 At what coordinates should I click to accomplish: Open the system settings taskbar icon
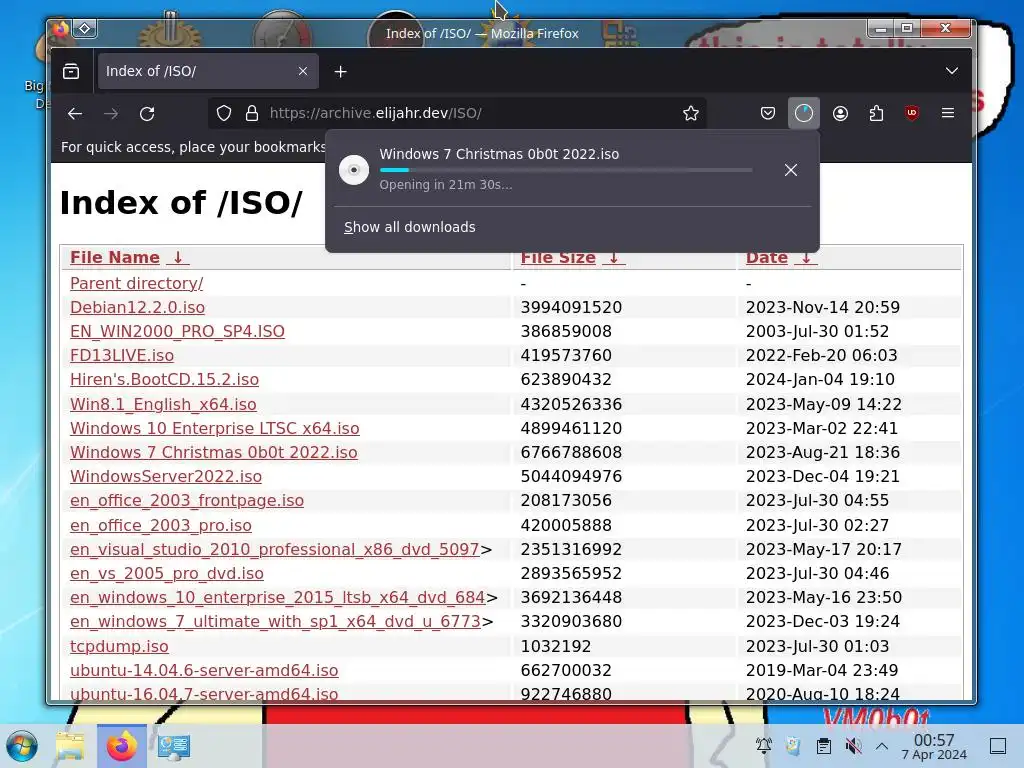click(x=174, y=746)
